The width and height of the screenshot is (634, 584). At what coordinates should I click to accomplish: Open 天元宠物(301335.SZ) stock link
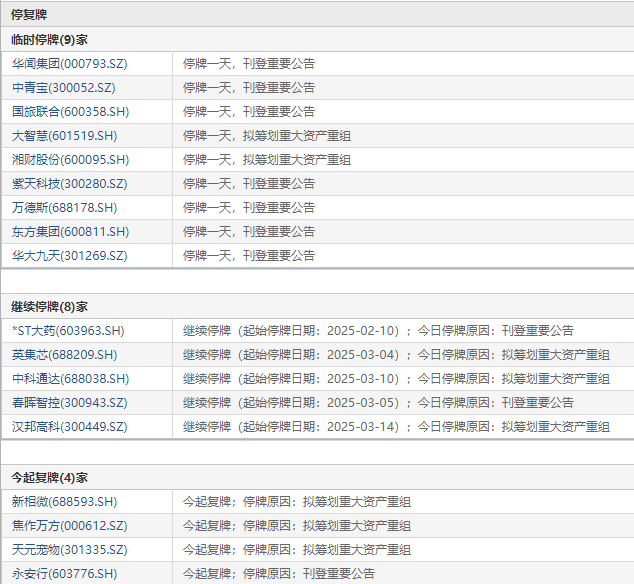(70, 550)
